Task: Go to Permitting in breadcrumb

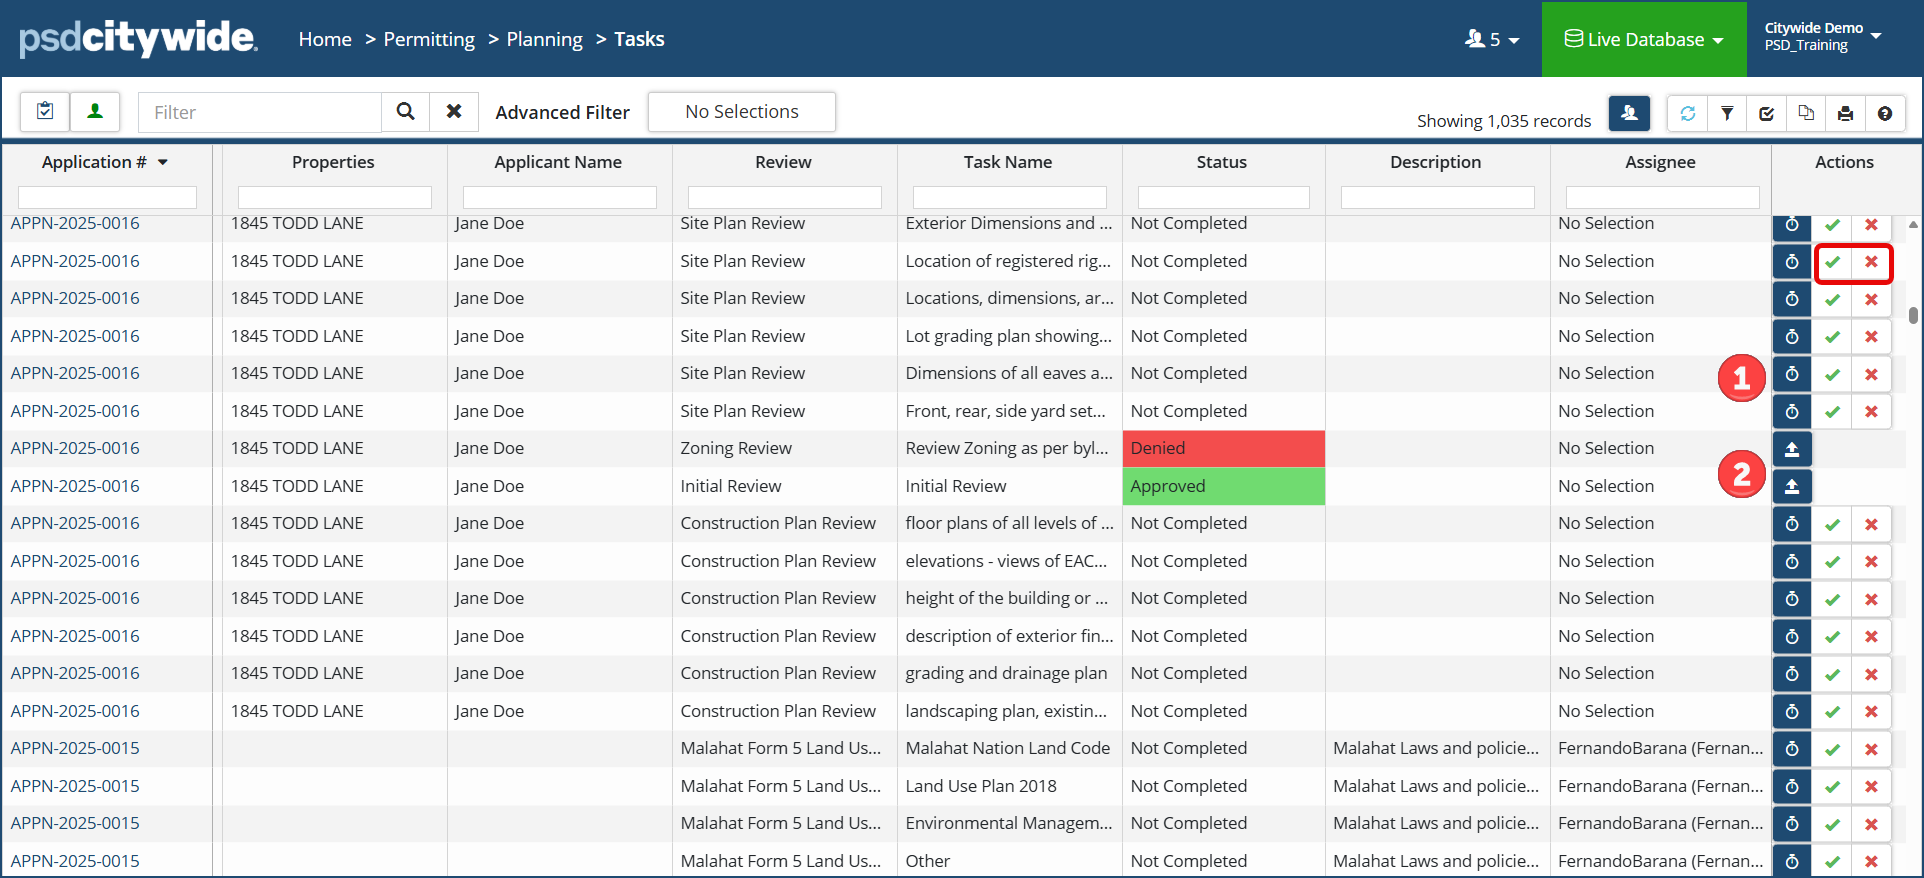Action: pos(429,39)
